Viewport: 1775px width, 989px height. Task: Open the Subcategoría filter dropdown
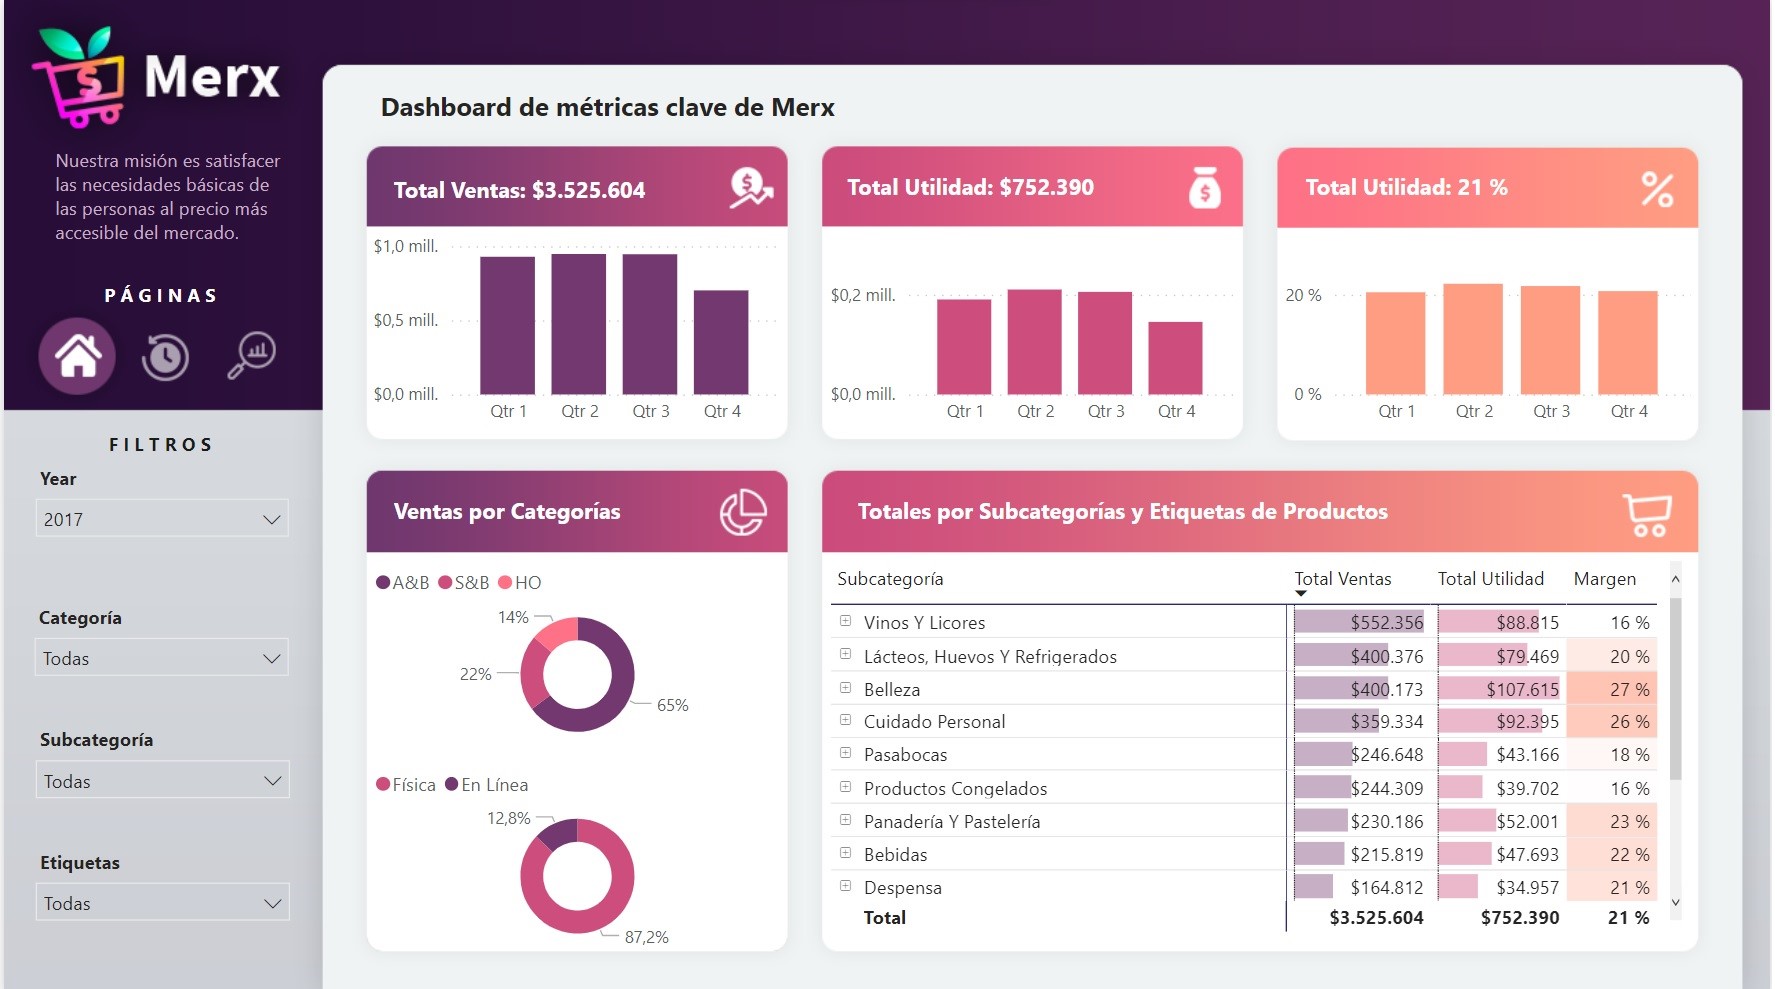click(x=162, y=781)
